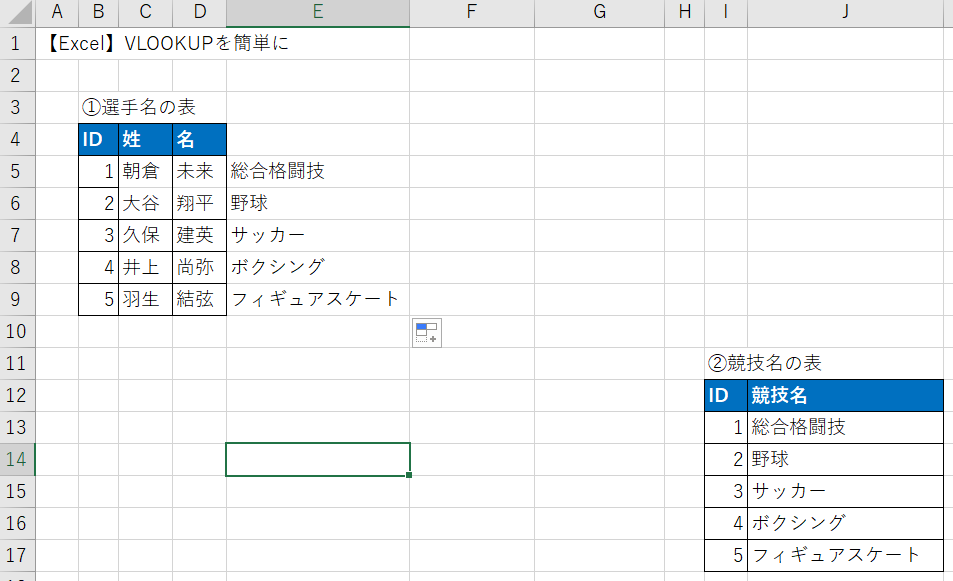Click 'フィギュアスケート' in column E
The image size is (953, 581).
pos(318,299)
